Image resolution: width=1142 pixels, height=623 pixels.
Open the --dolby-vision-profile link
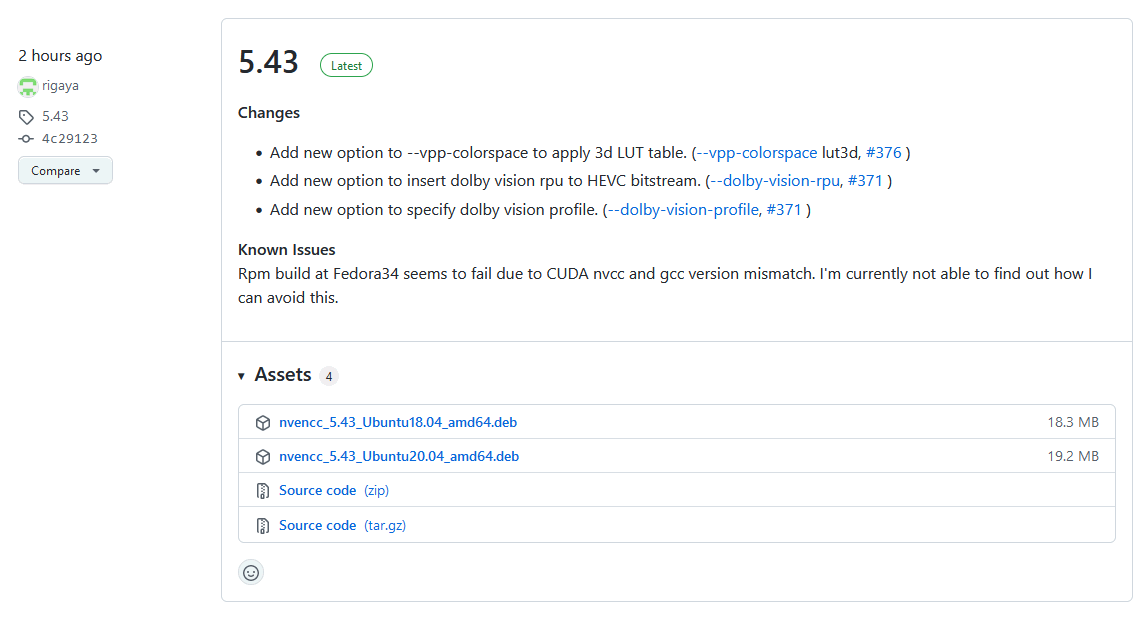[x=684, y=210]
